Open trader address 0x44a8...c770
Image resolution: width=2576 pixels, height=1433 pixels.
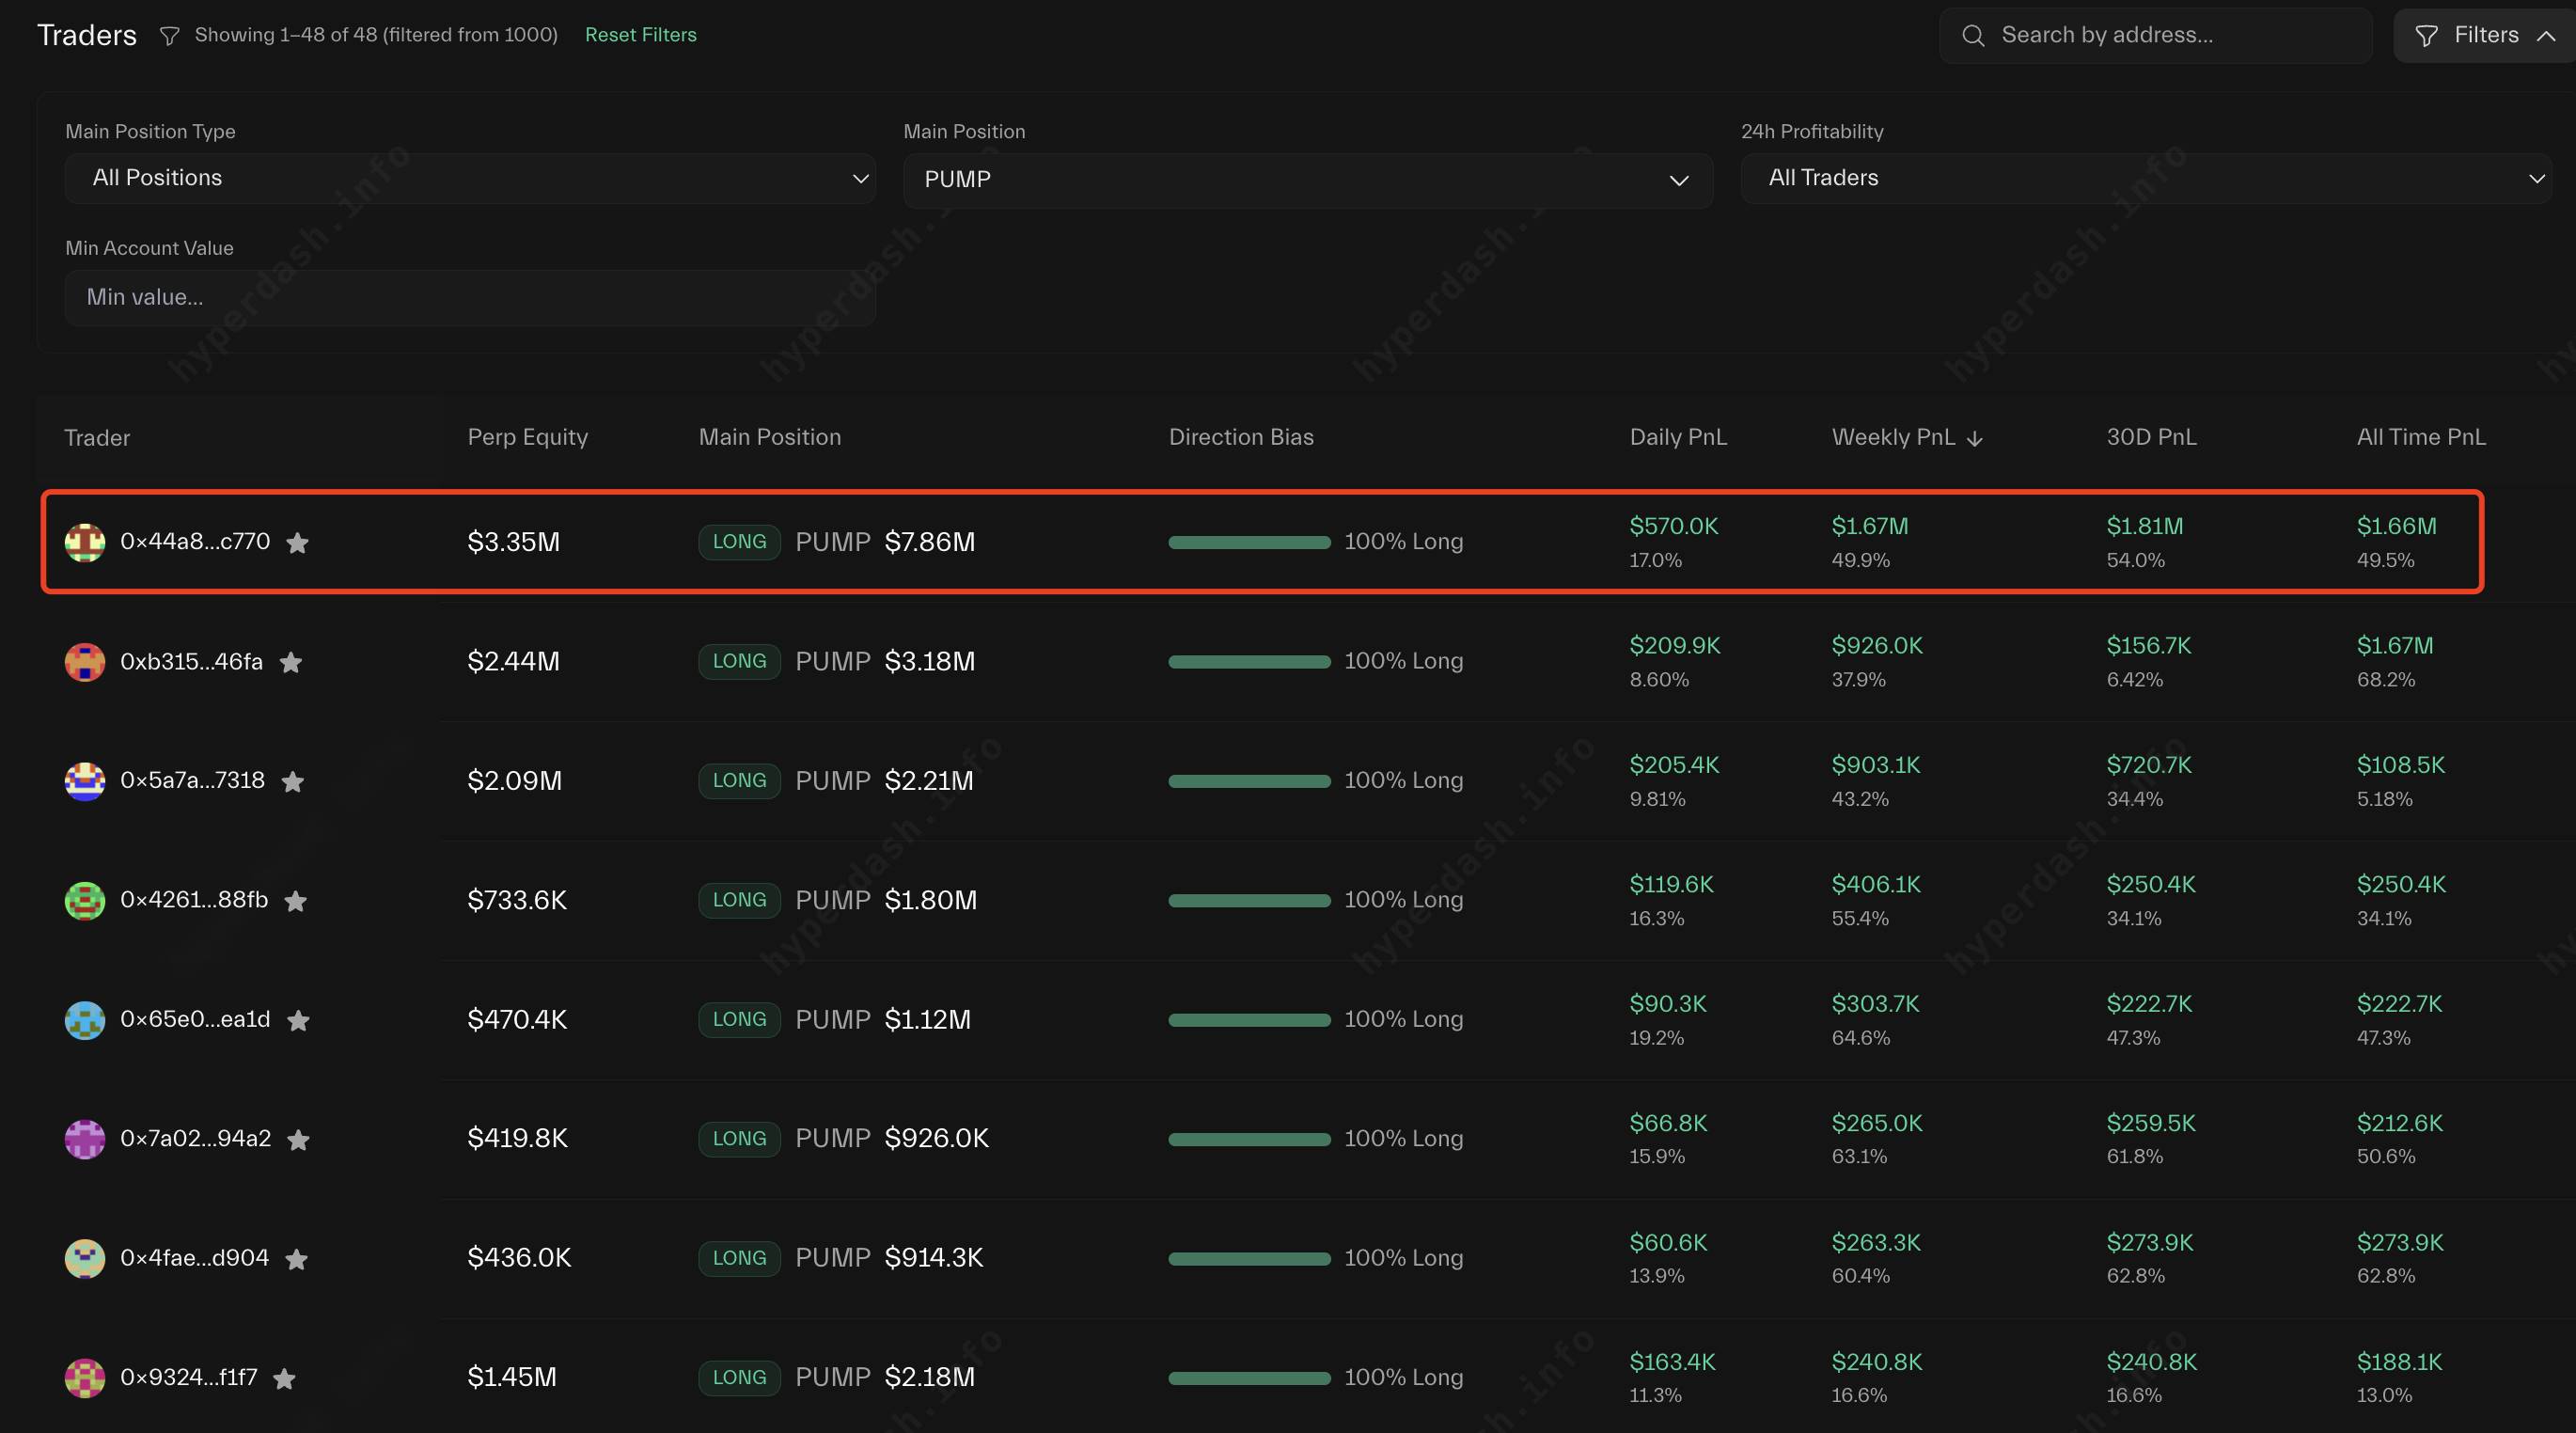click(195, 541)
